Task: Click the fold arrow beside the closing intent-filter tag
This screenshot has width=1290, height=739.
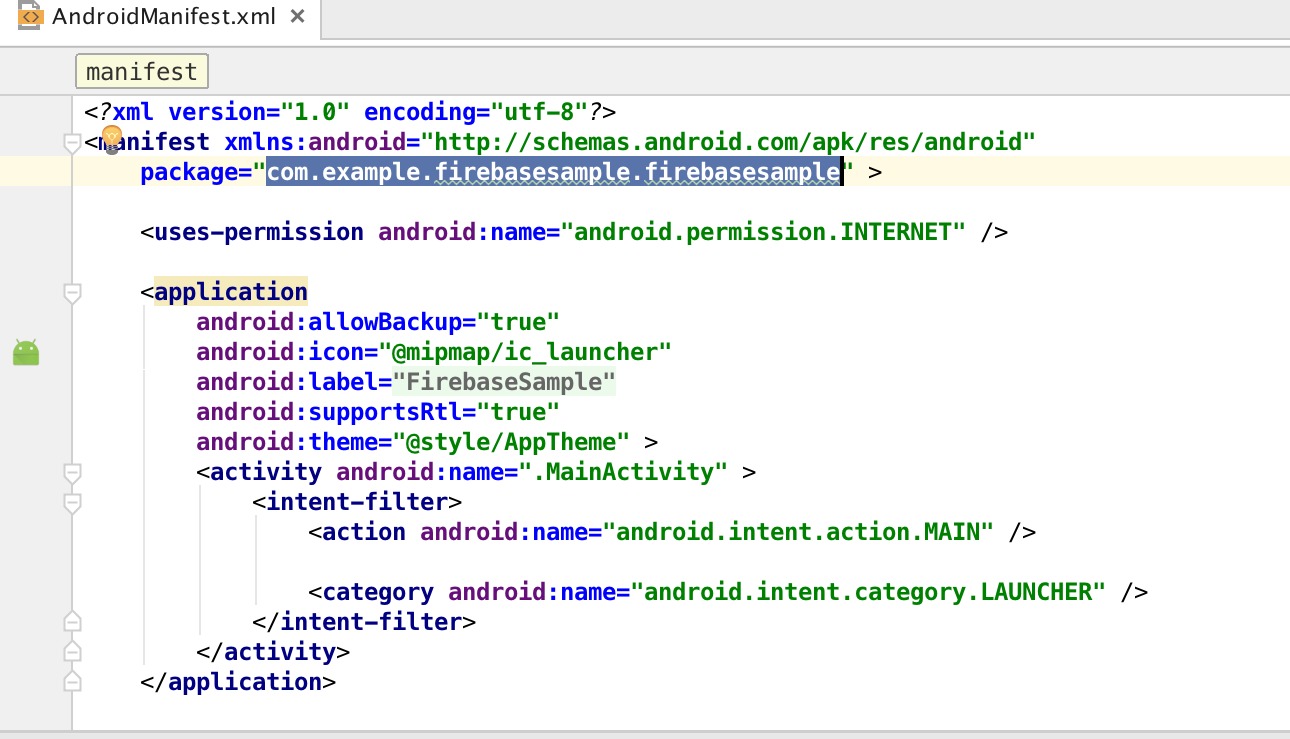Action: pyautogui.click(x=72, y=620)
